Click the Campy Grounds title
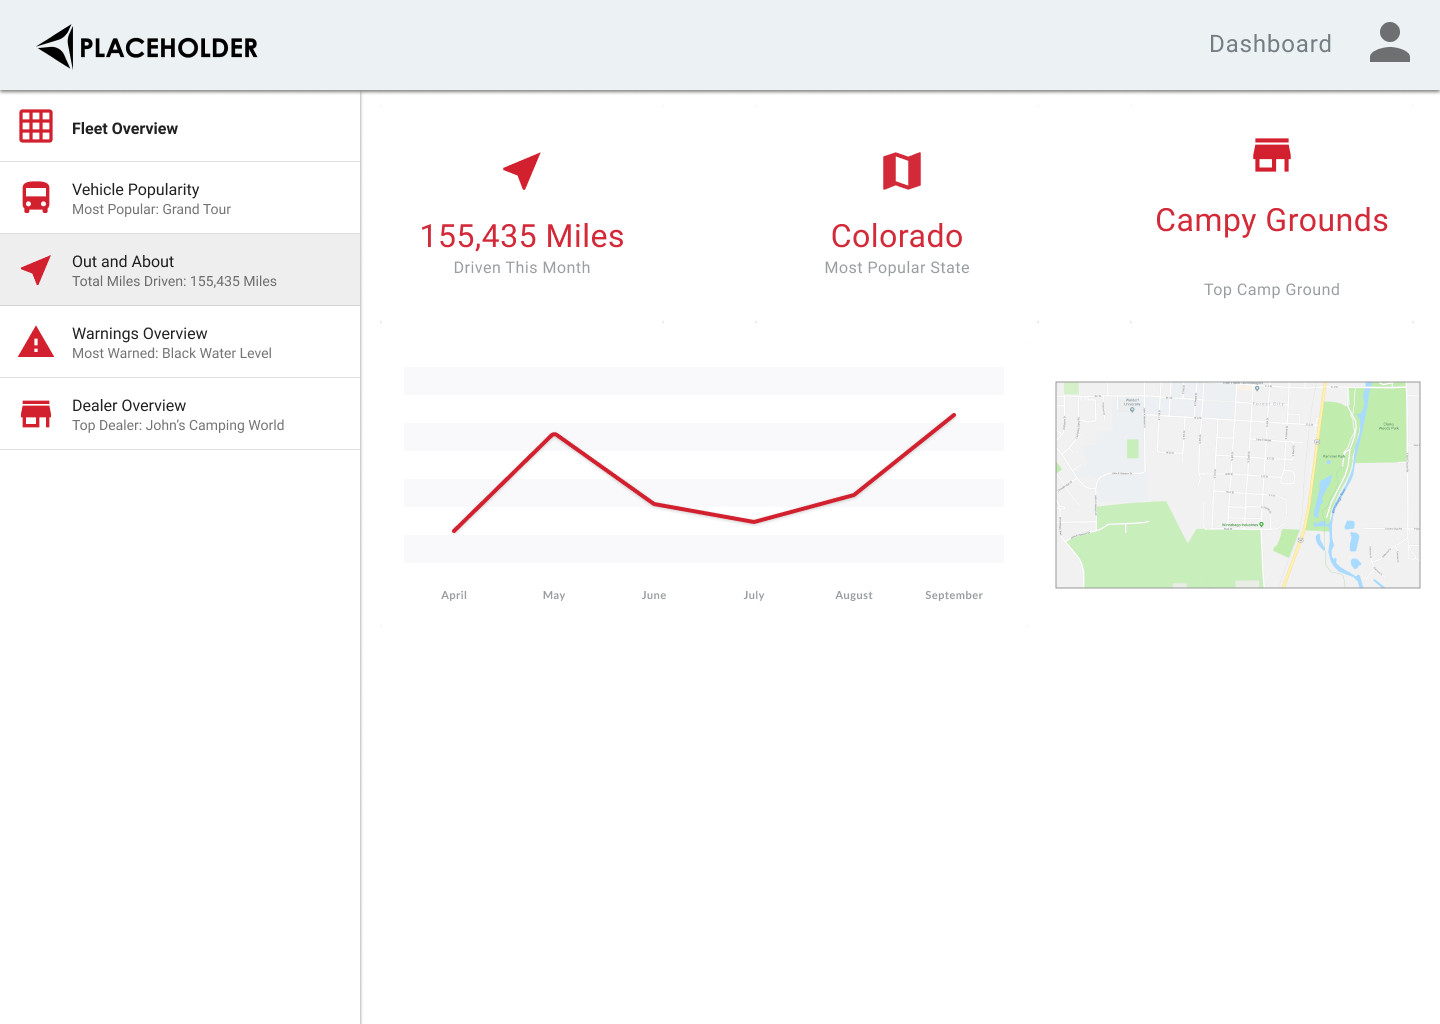 tap(1272, 221)
